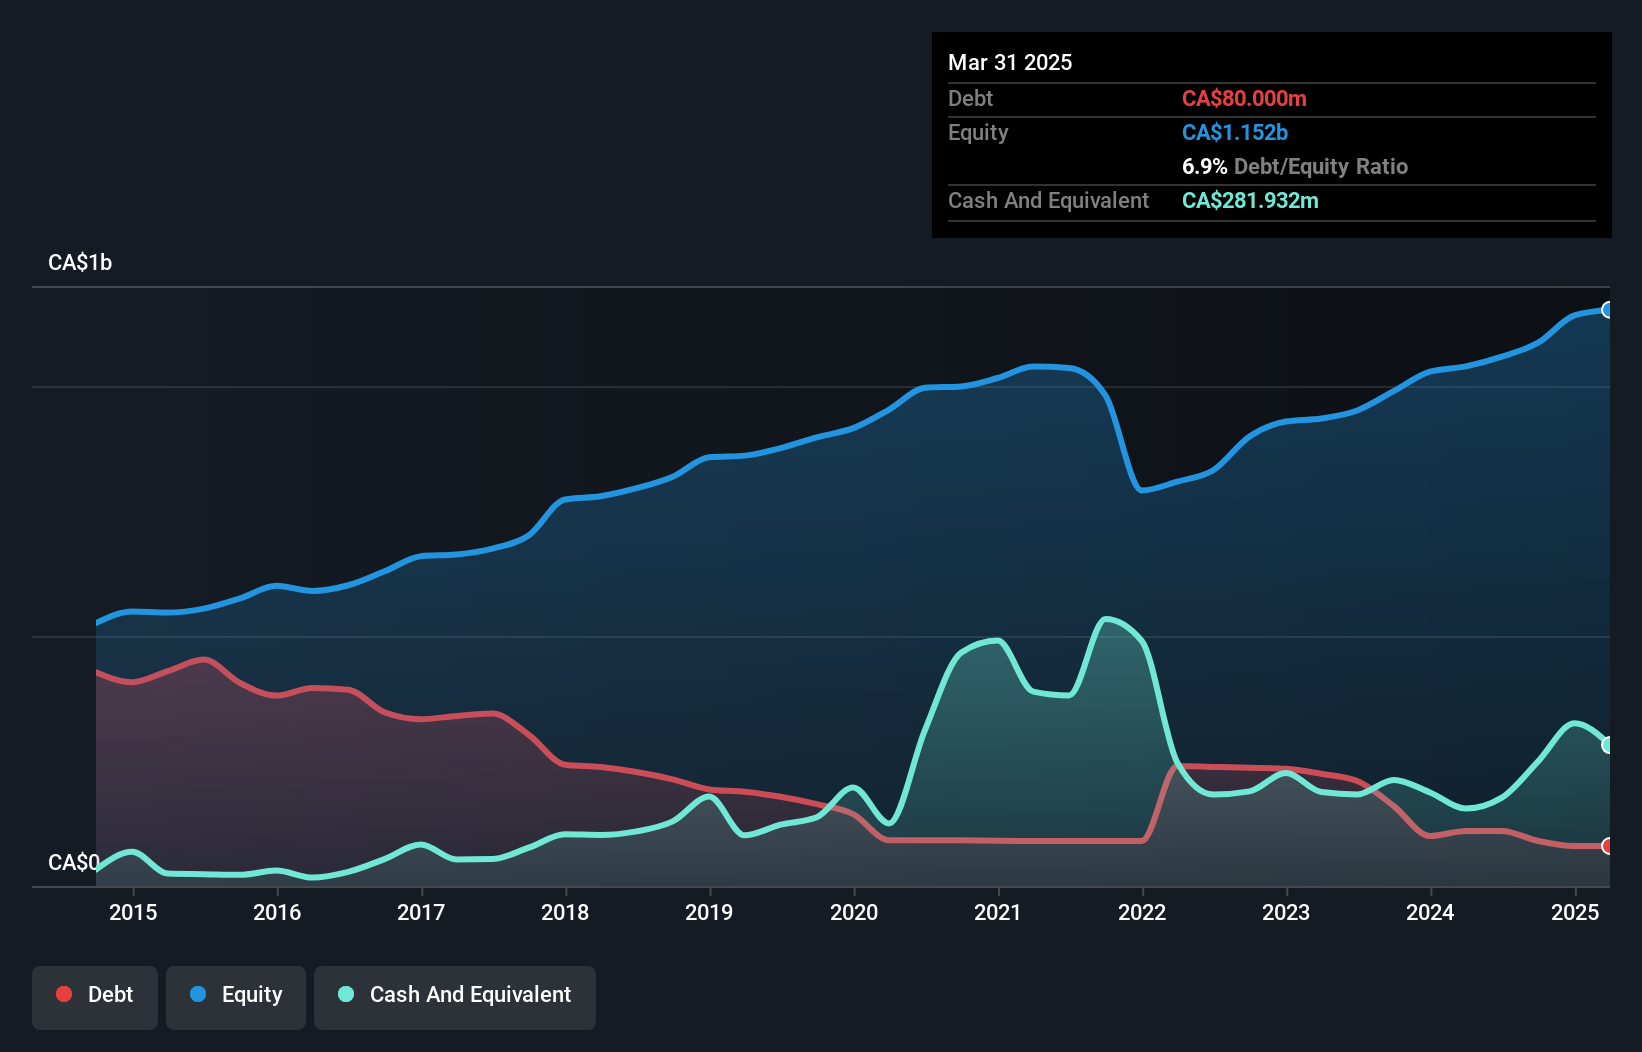1642x1052 pixels.
Task: Click the red Debt legend dot
Action: 63,994
